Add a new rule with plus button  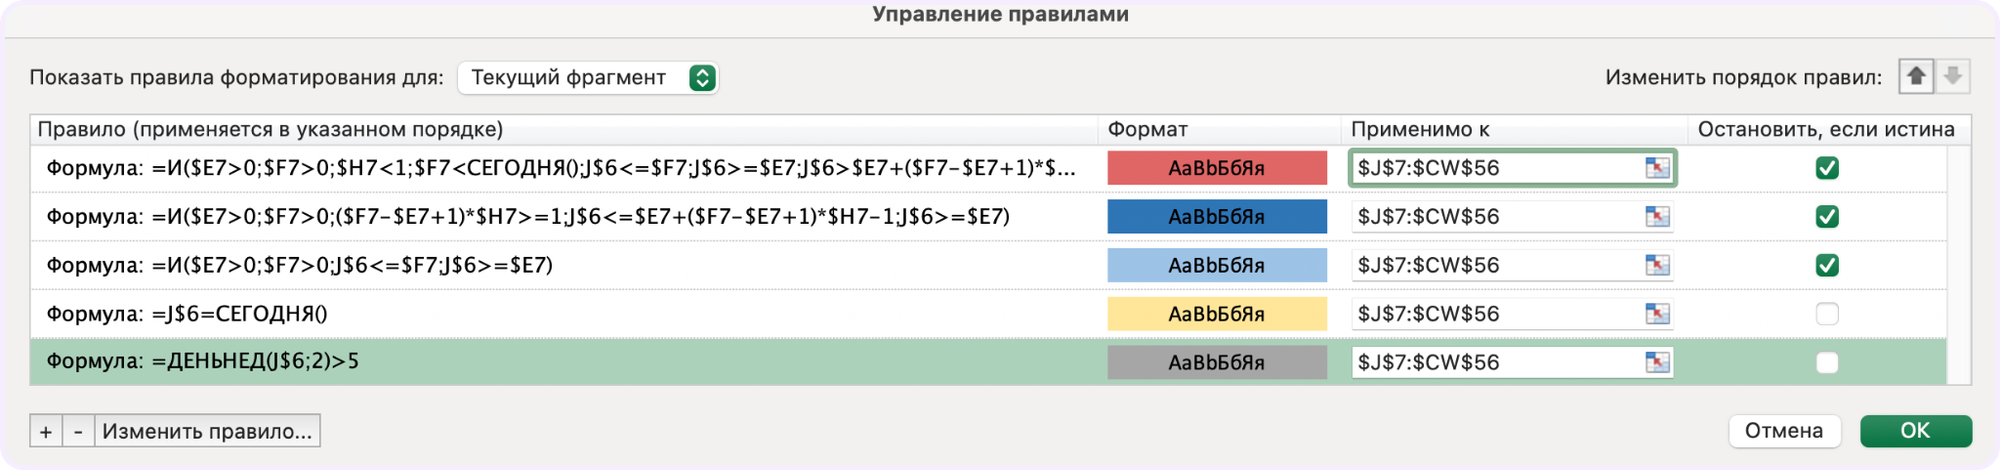[46, 431]
